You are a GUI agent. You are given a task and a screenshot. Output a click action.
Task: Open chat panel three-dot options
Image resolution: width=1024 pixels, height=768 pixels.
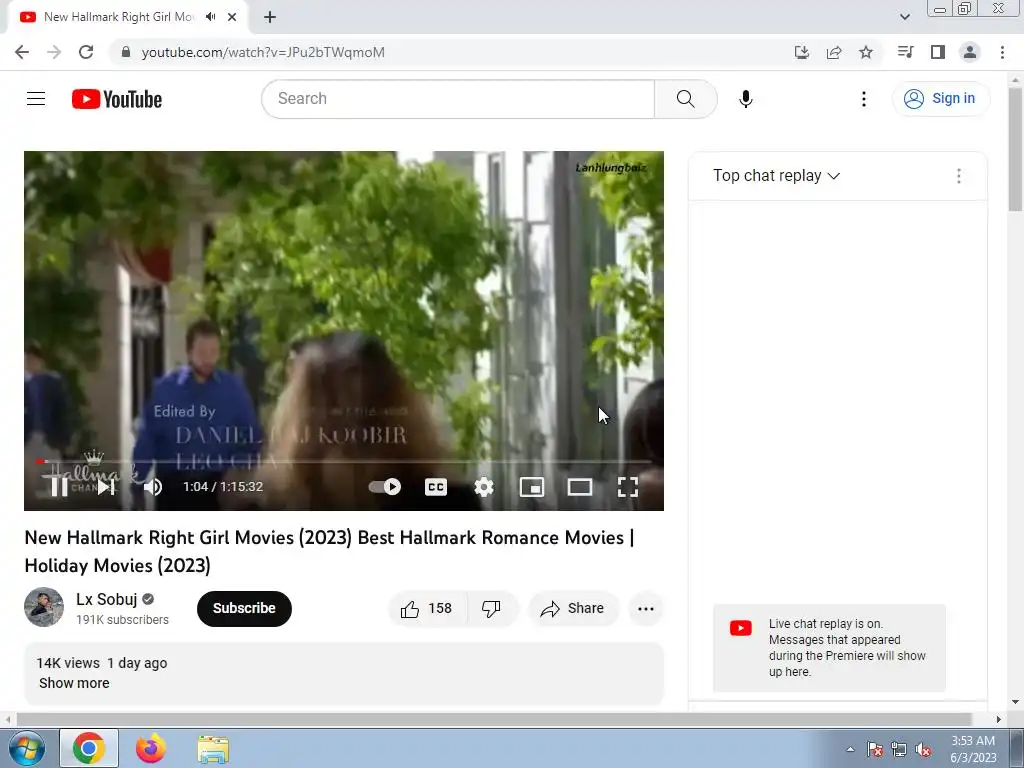pyautogui.click(x=959, y=176)
